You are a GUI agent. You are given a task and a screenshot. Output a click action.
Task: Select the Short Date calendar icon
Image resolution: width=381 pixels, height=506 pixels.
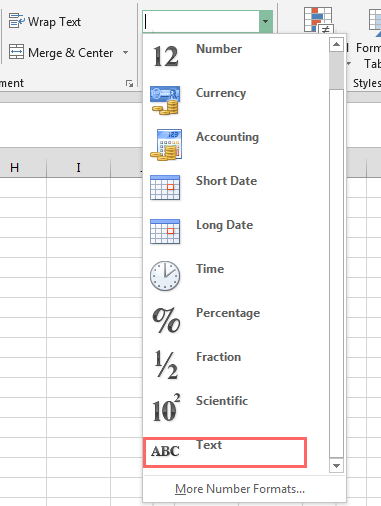tap(165, 187)
